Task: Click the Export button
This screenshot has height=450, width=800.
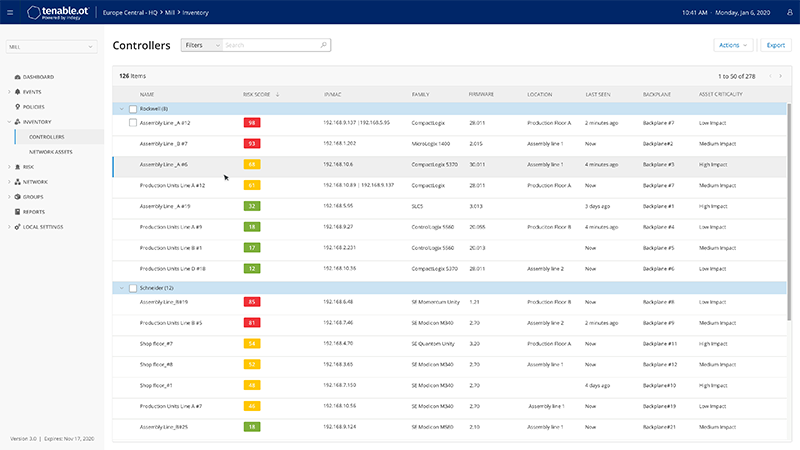Action: (776, 45)
